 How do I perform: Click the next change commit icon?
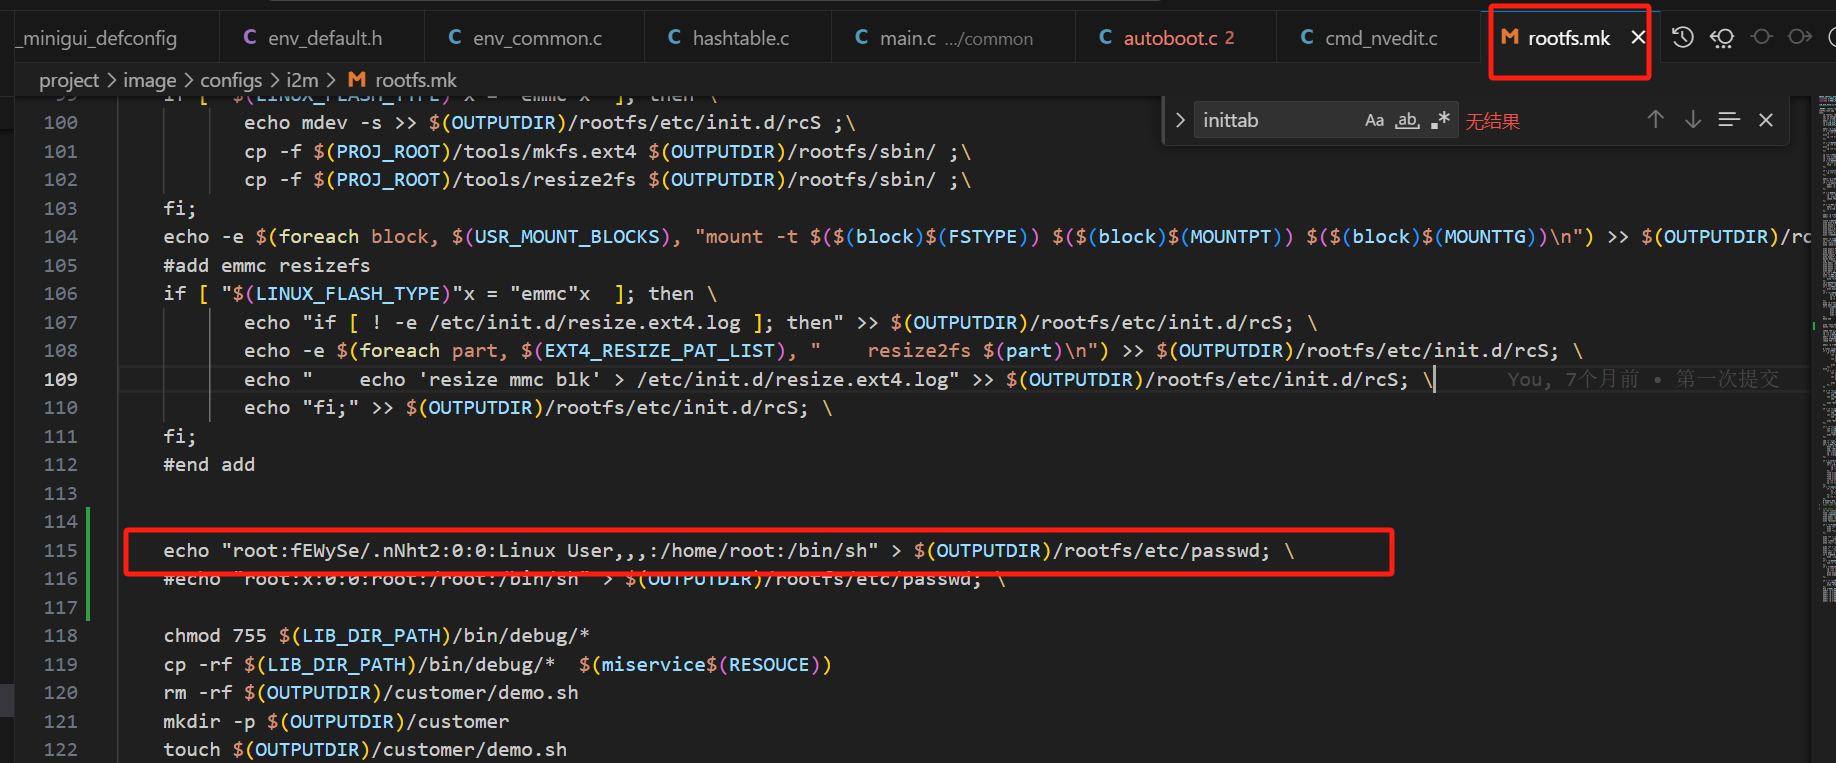(x=1800, y=38)
